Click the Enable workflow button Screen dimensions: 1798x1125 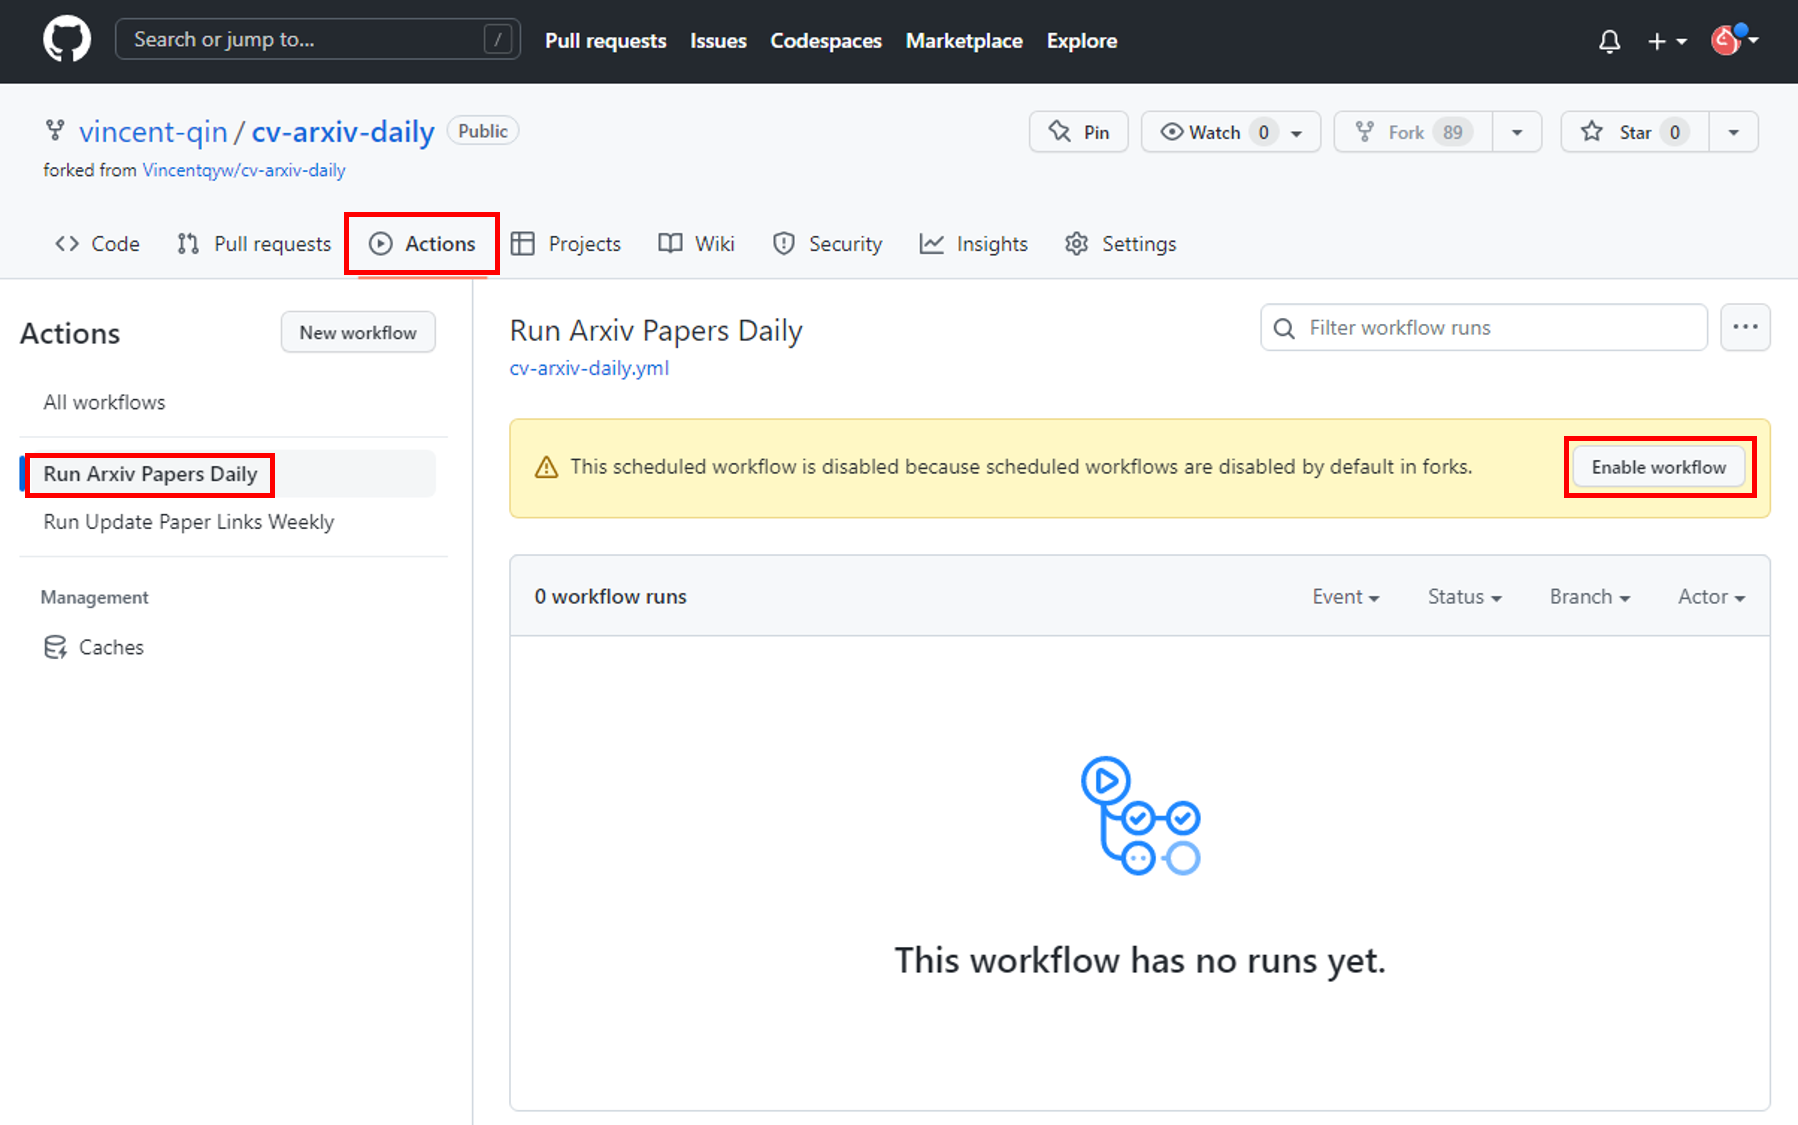coord(1659,467)
